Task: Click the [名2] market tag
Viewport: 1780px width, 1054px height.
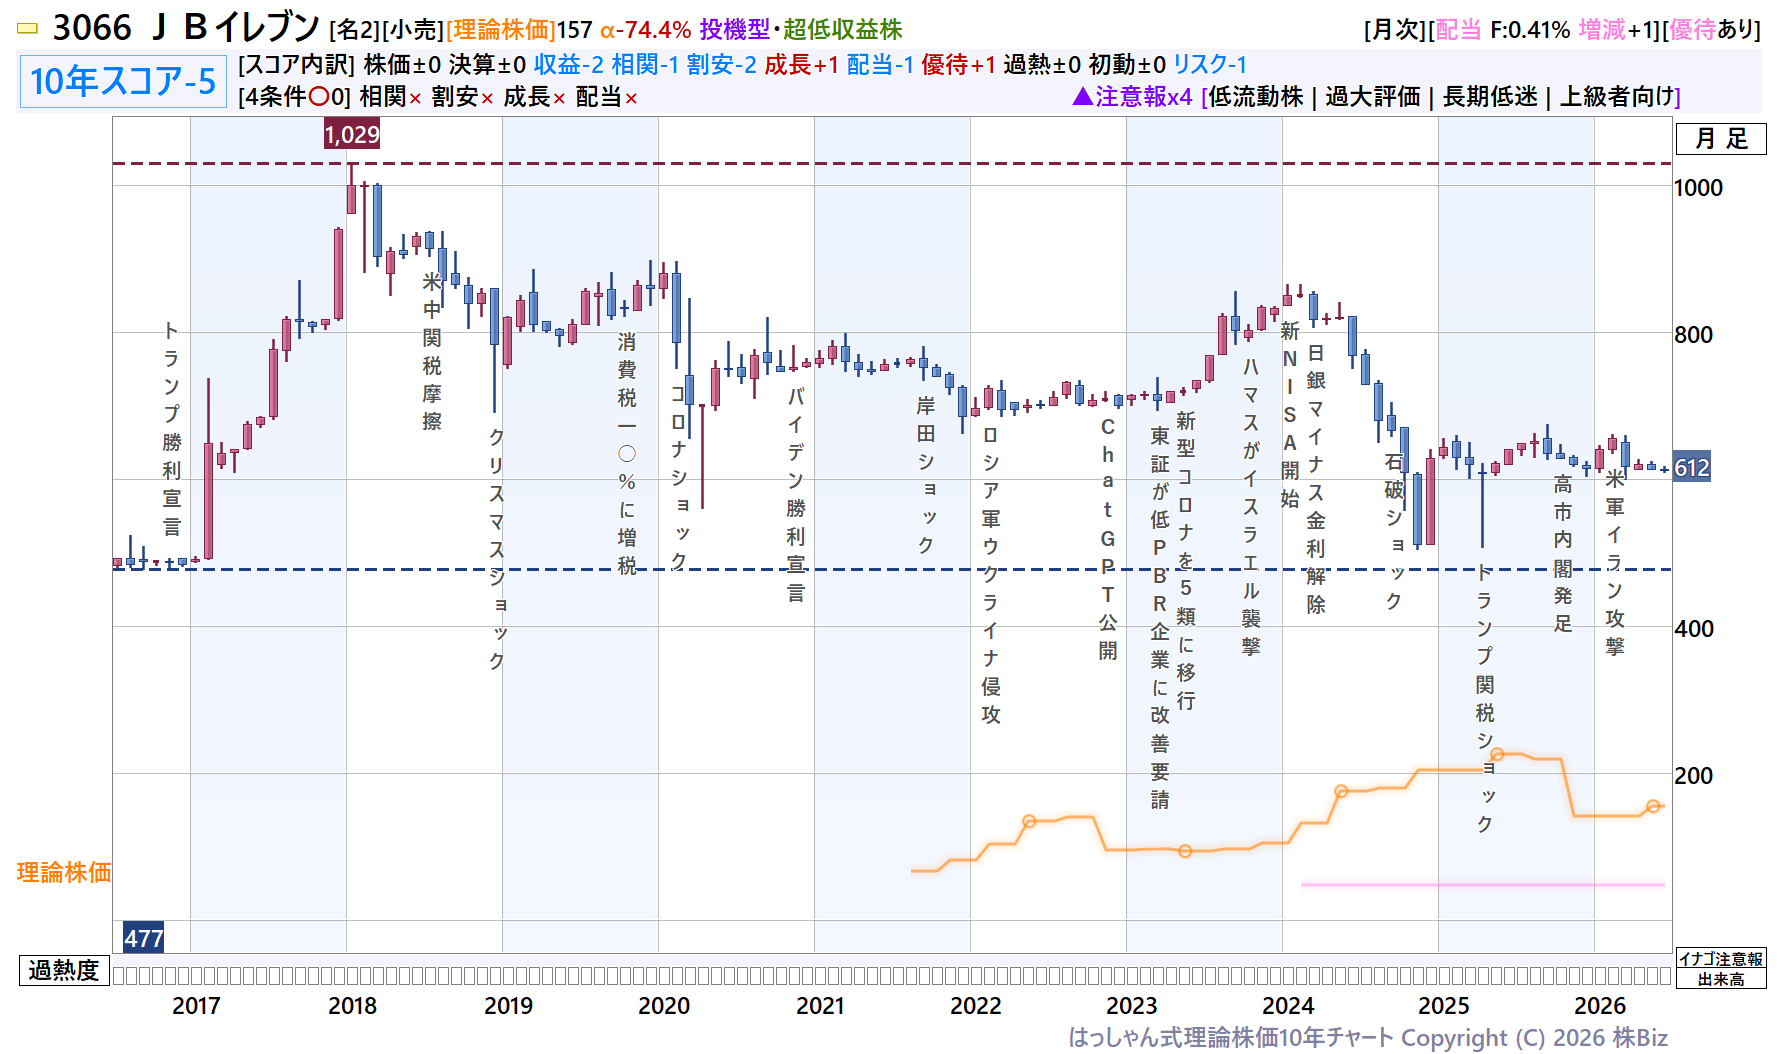Action: pyautogui.click(x=354, y=30)
